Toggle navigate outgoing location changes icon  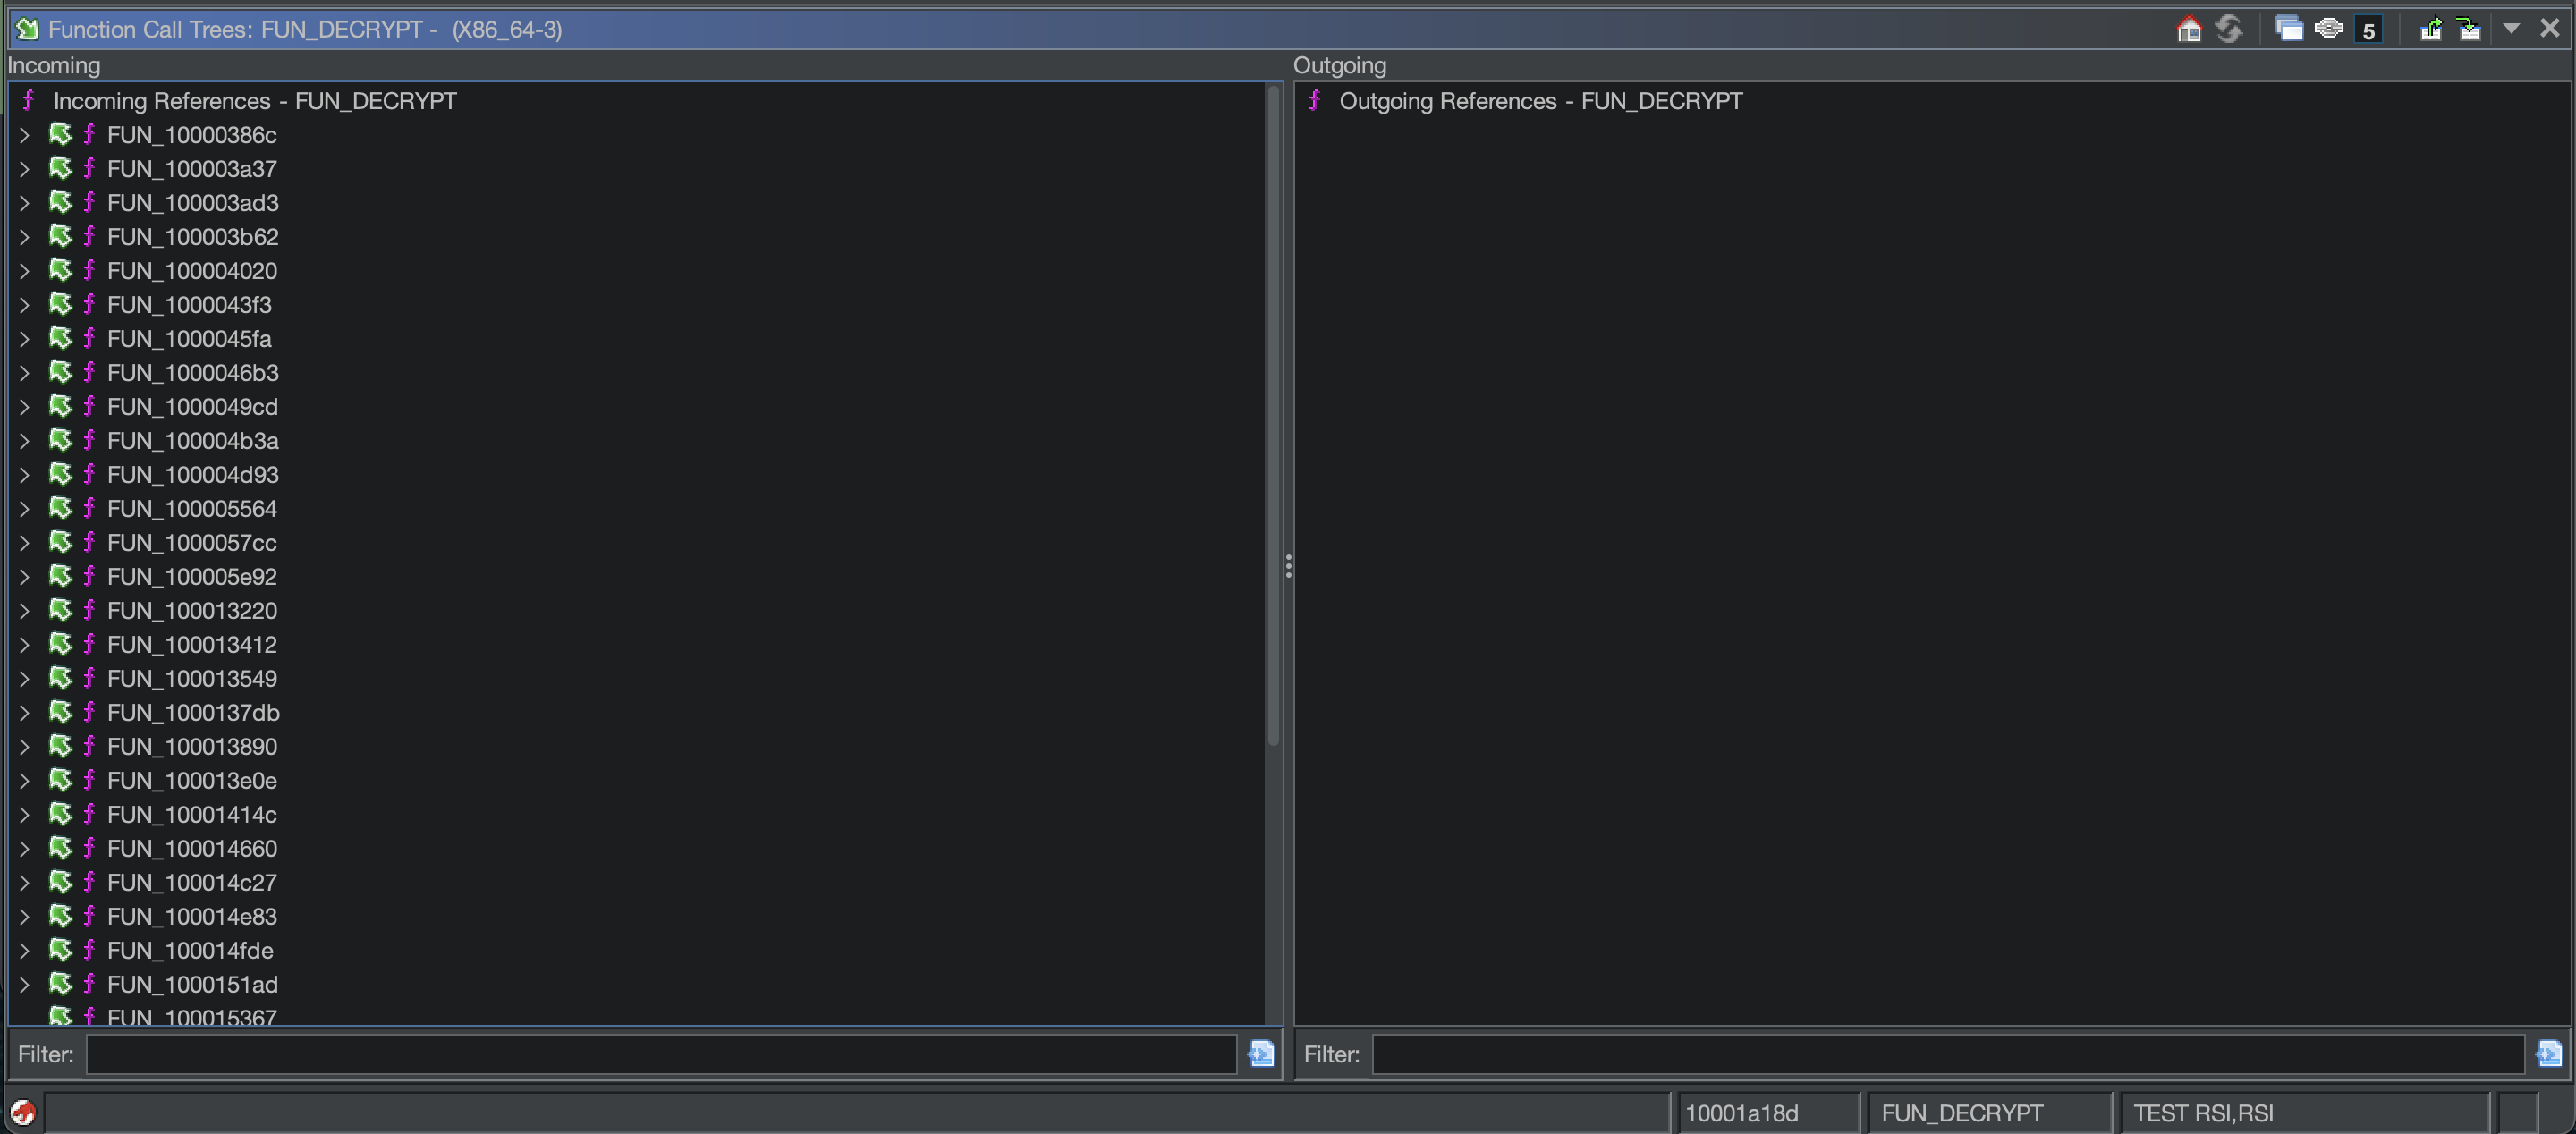(2431, 29)
